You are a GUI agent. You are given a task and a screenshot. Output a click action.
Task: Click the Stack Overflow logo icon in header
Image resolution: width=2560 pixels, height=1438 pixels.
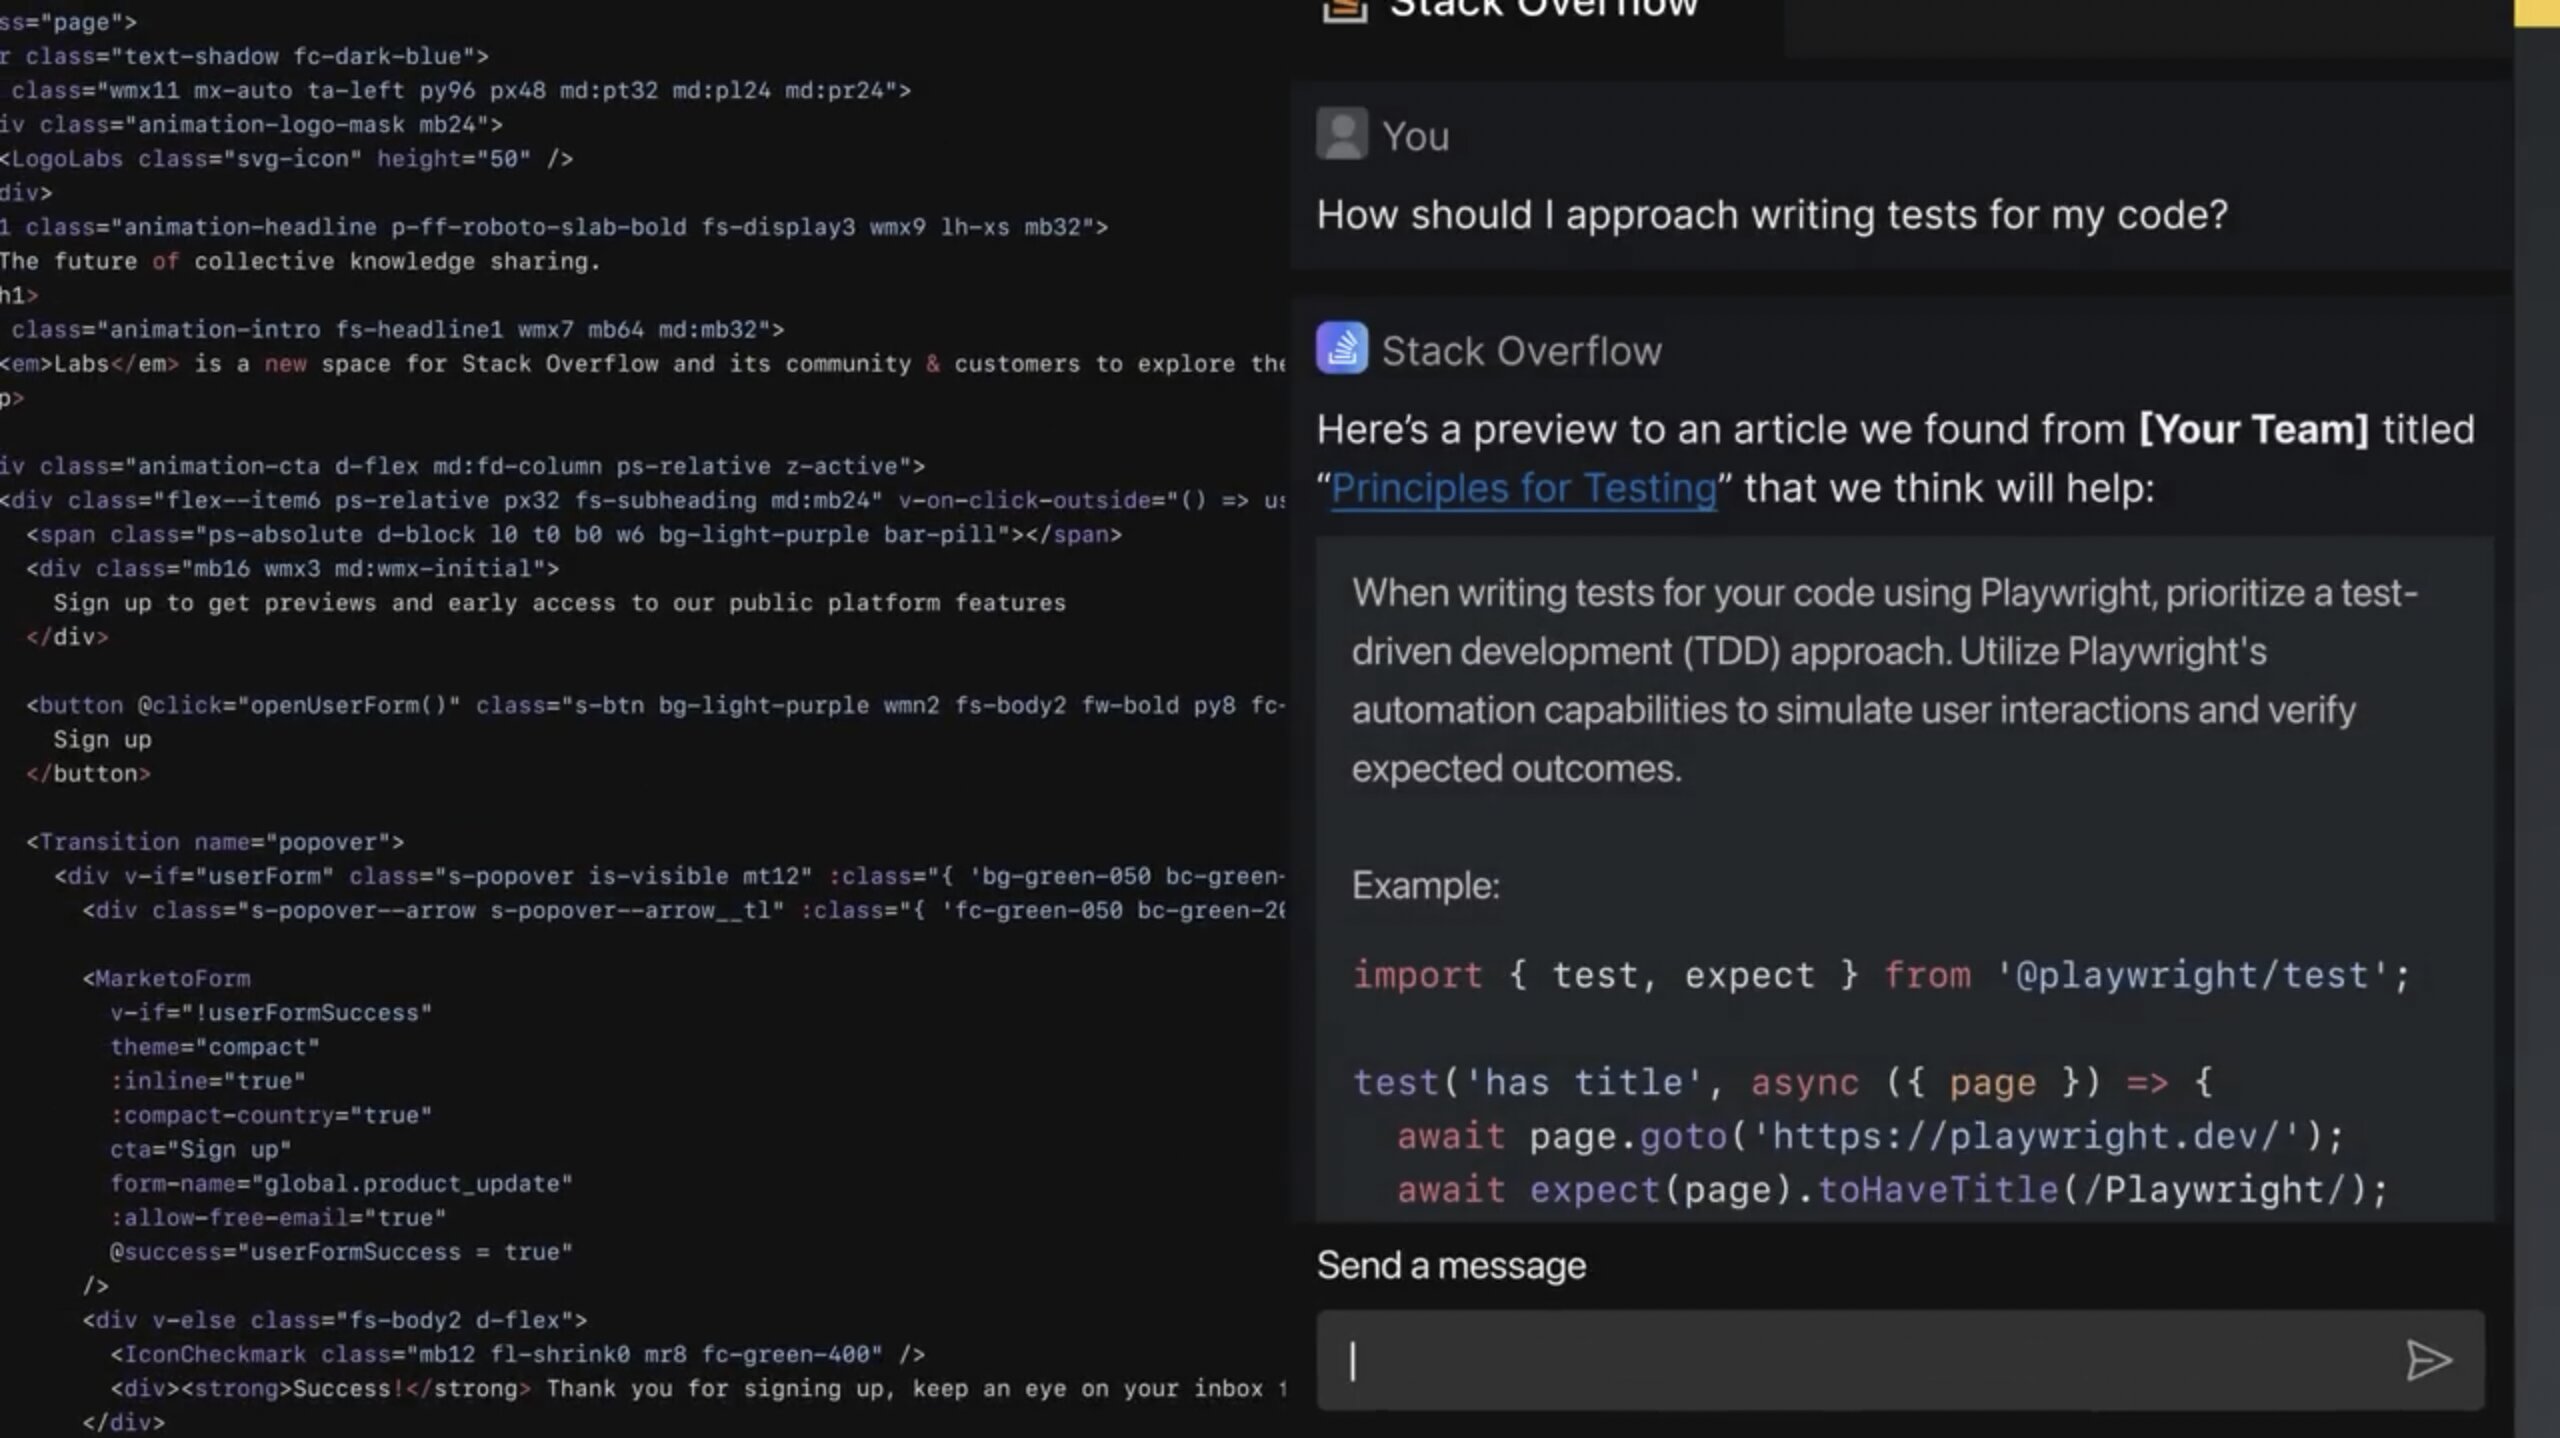1344,8
